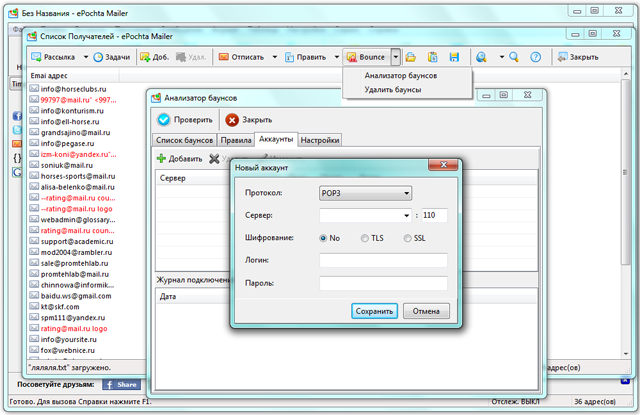The image size is (640, 415).
Task: Click the Twitter icon in the left sidebar
Action: click(x=17, y=130)
